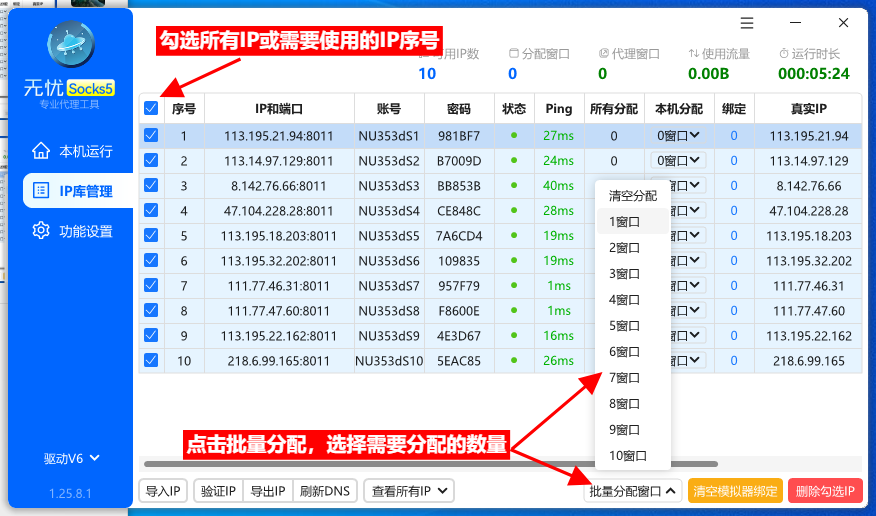Click the 导入IP button
Image resolution: width=876 pixels, height=516 pixels.
163,491
